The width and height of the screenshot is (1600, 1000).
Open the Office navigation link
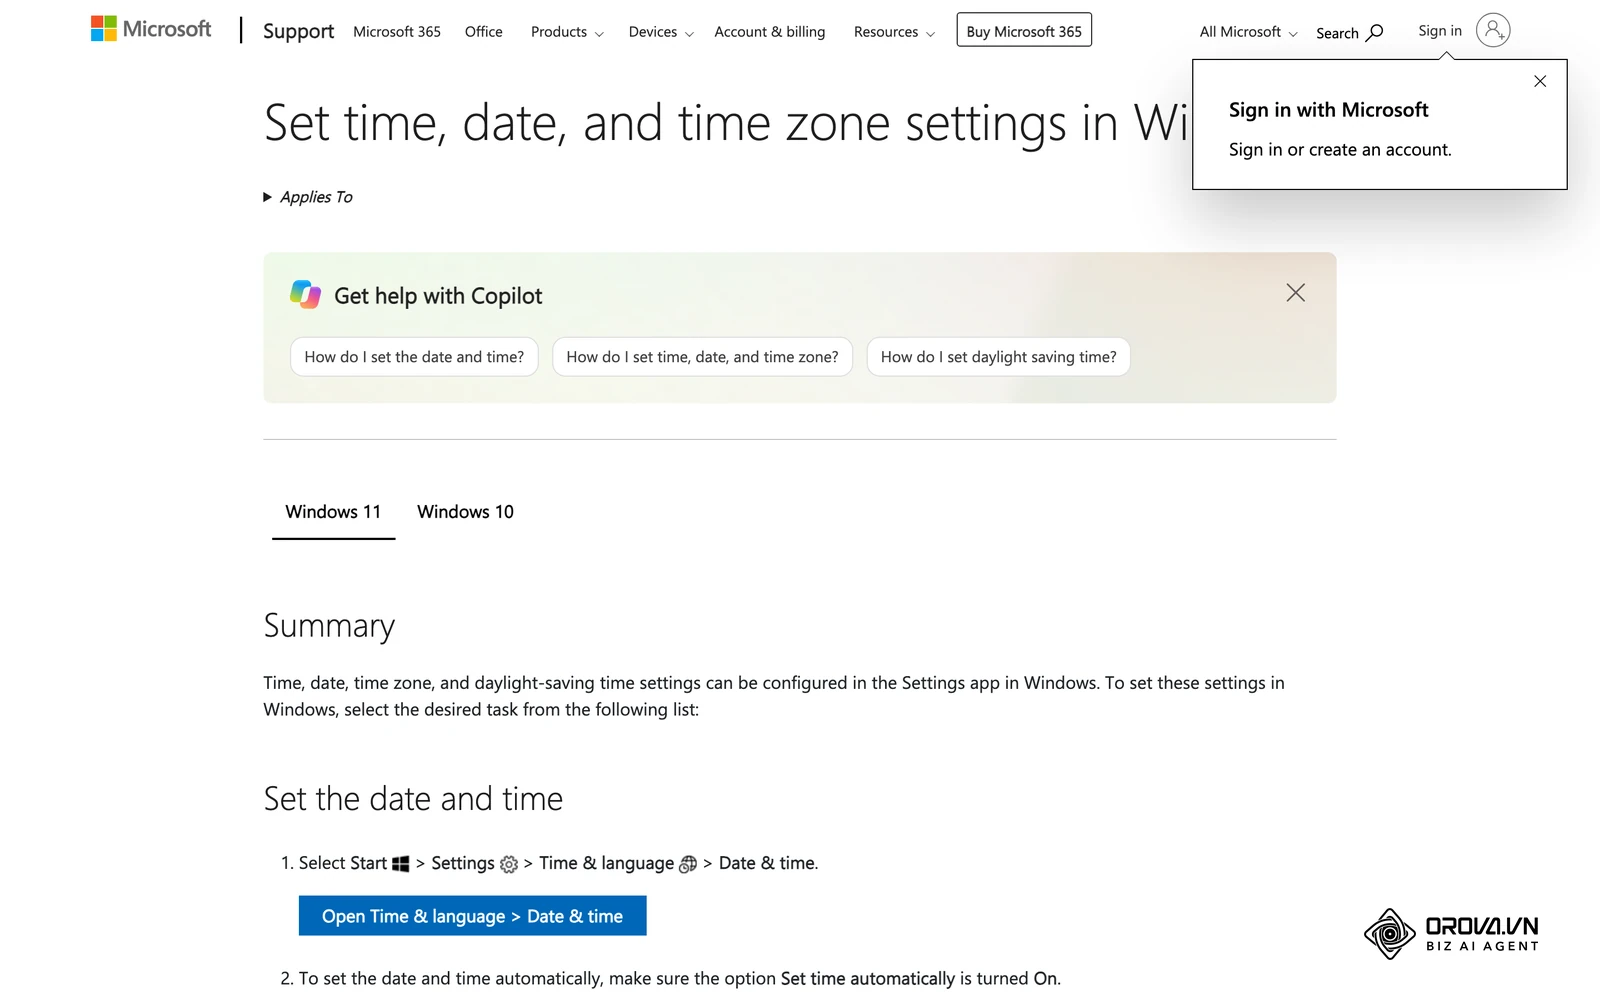484,32
